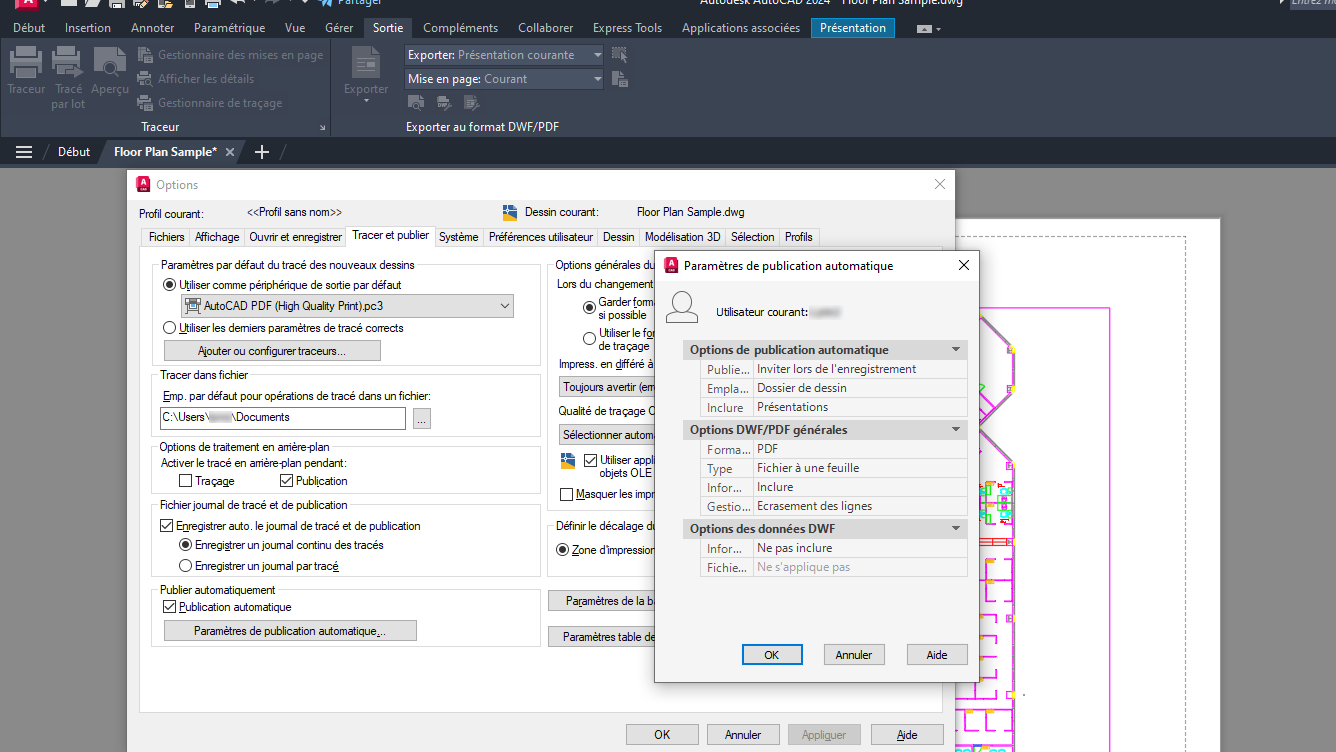Click the Traceur panel dialog launcher arrow
Image resolution: width=1336 pixels, height=752 pixels.
pos(322,128)
